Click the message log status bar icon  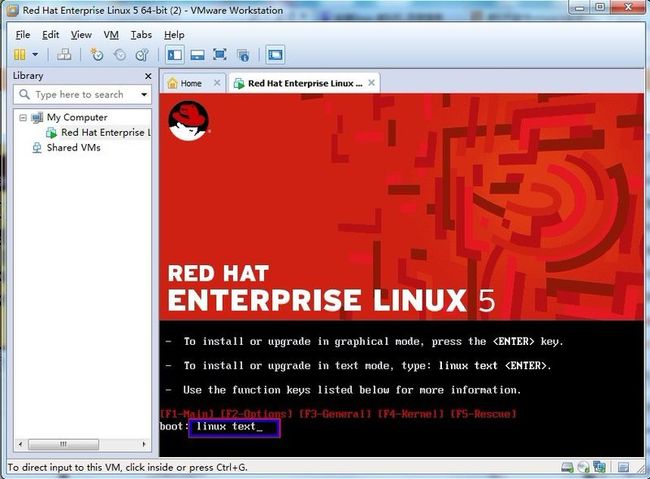pyautogui.click(x=623, y=467)
